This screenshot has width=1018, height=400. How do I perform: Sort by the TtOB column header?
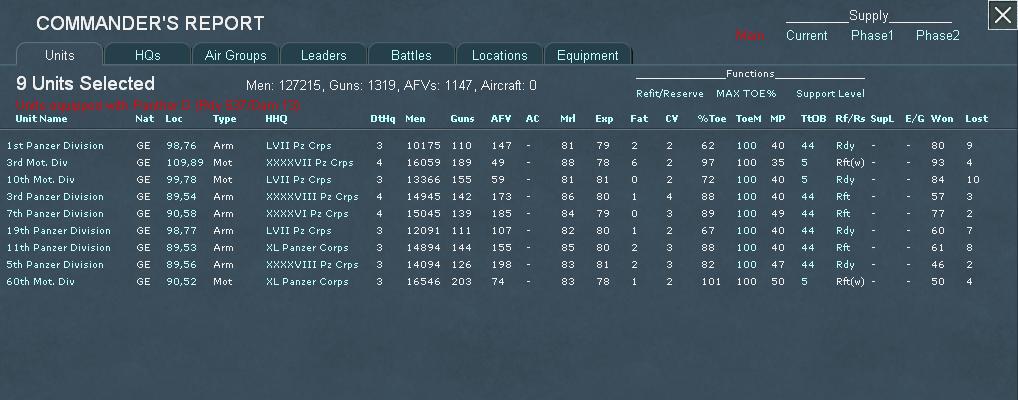click(813, 119)
